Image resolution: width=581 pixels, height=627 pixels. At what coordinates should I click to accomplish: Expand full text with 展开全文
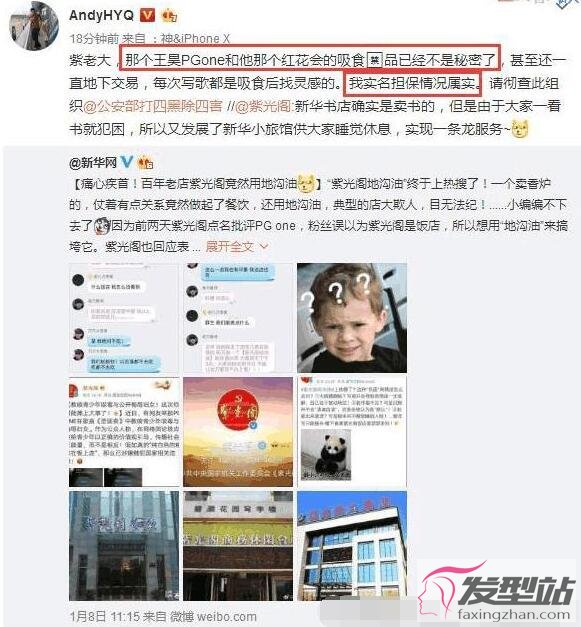[x=230, y=246]
